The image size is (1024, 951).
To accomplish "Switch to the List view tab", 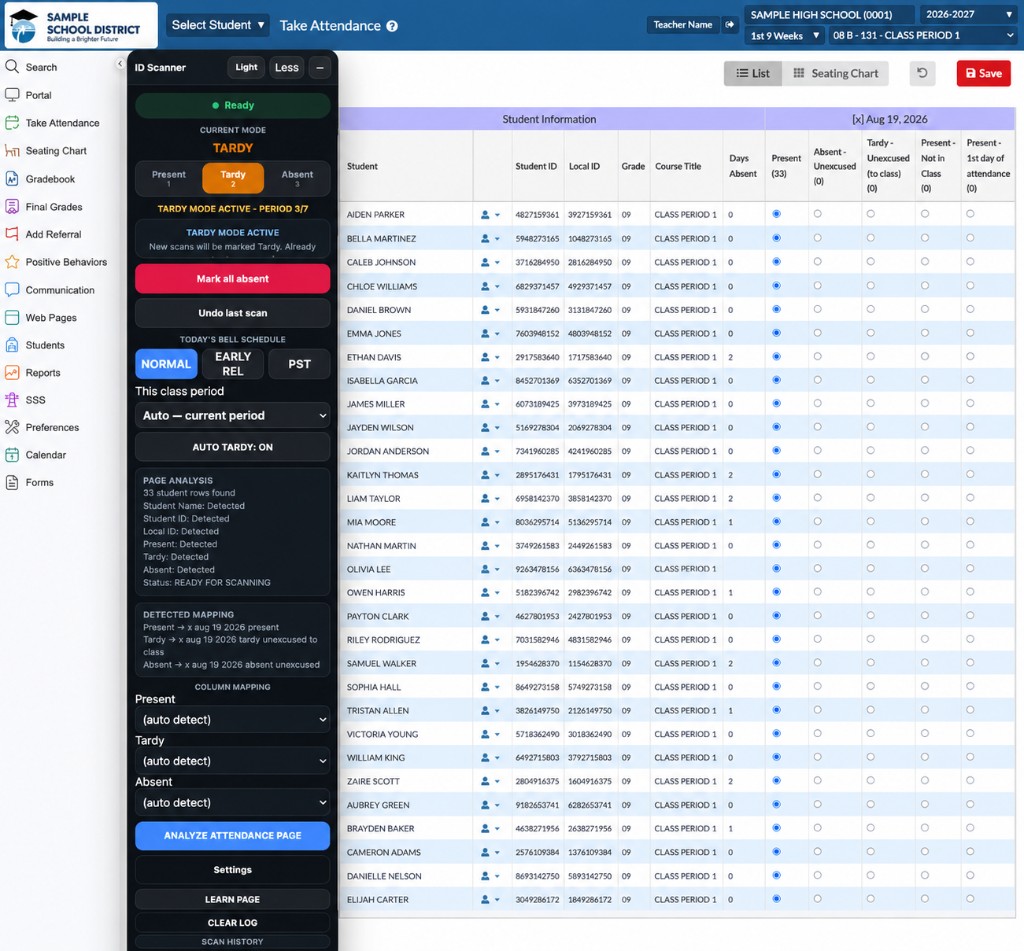I will pos(753,73).
